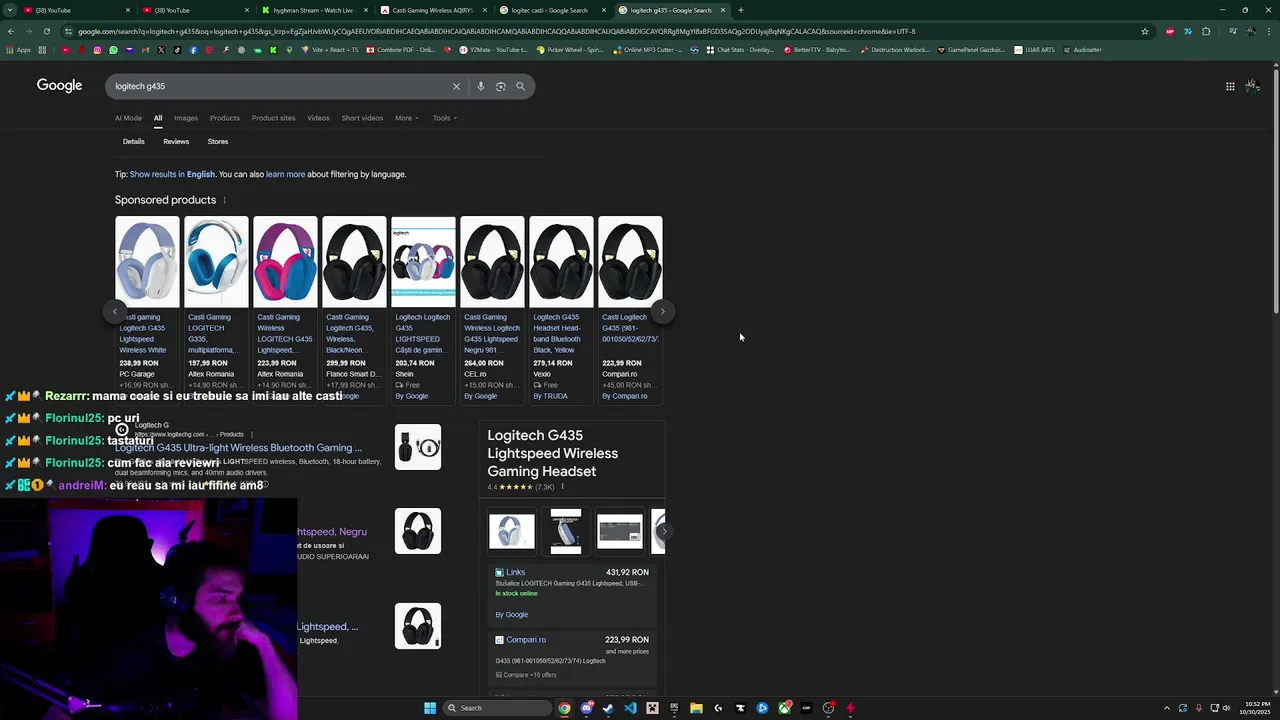Open the logitech.com result options menu

tap(252, 434)
